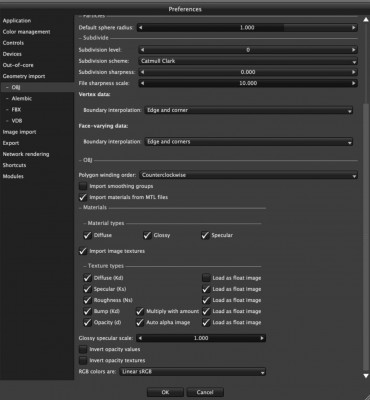Click the left arrow of Subdivision level slider
The image size is (370, 400).
click(x=142, y=50)
